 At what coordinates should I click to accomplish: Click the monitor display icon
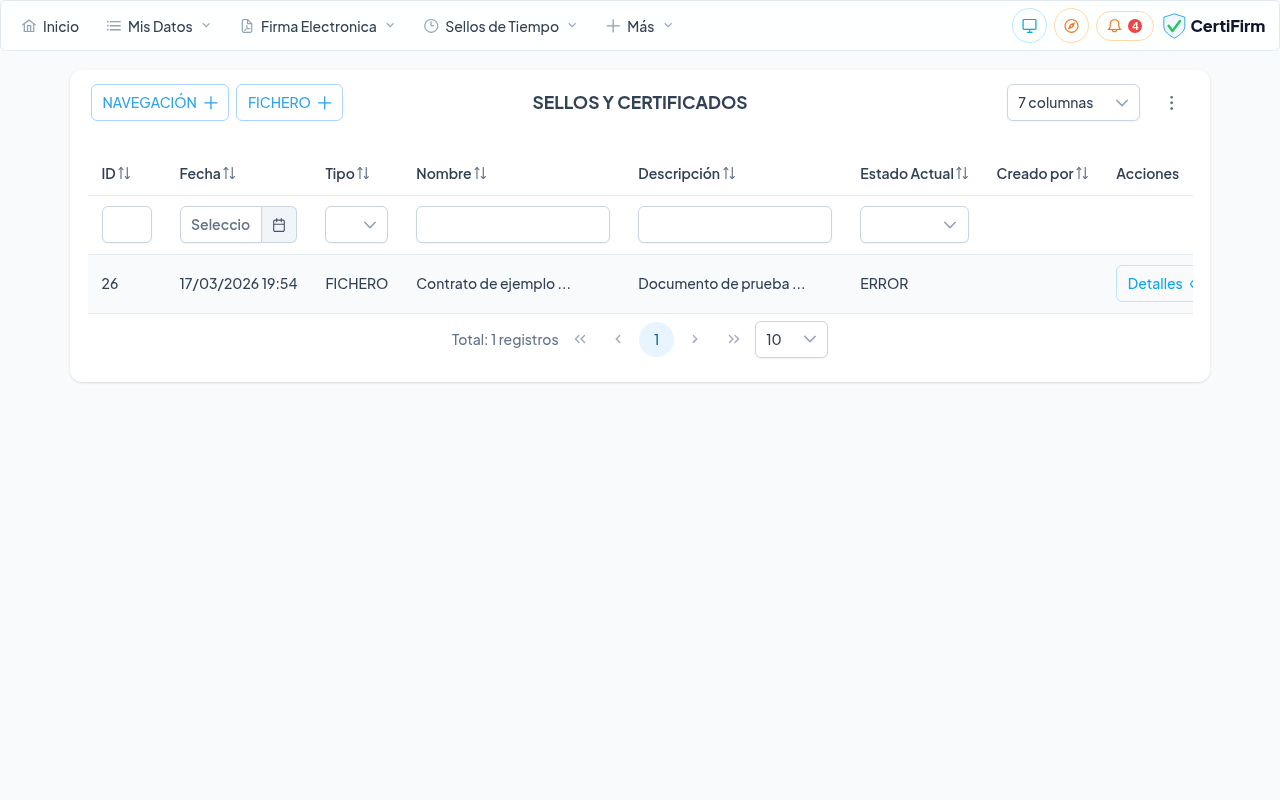click(1029, 26)
